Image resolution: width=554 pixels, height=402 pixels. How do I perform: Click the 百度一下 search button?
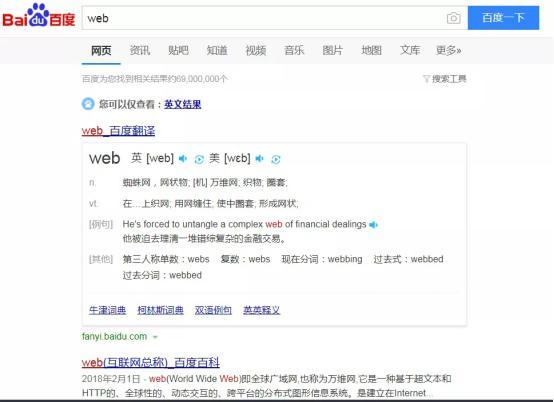[x=503, y=18]
